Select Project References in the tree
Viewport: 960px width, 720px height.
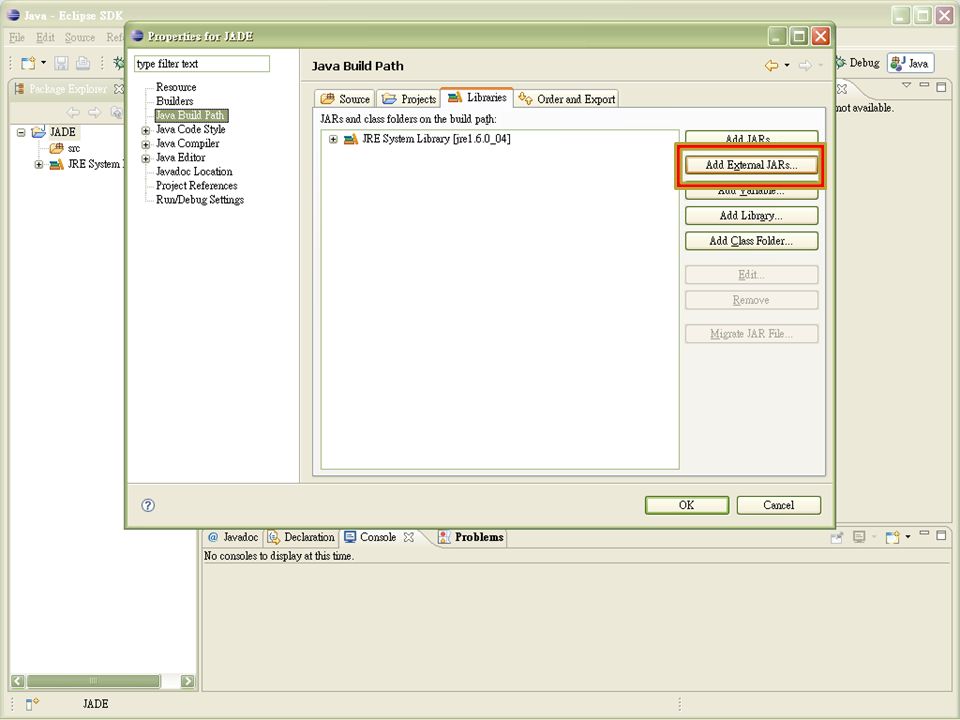pos(197,186)
